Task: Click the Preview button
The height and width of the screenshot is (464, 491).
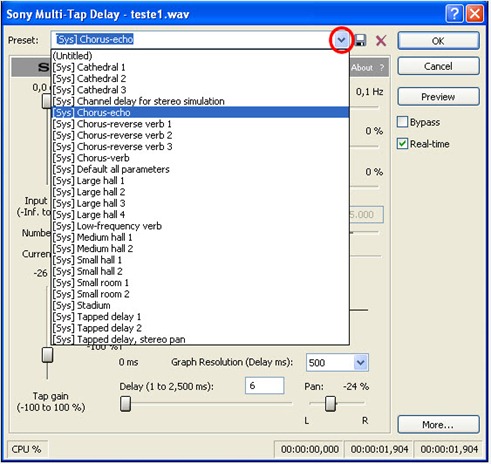Action: pos(438,97)
